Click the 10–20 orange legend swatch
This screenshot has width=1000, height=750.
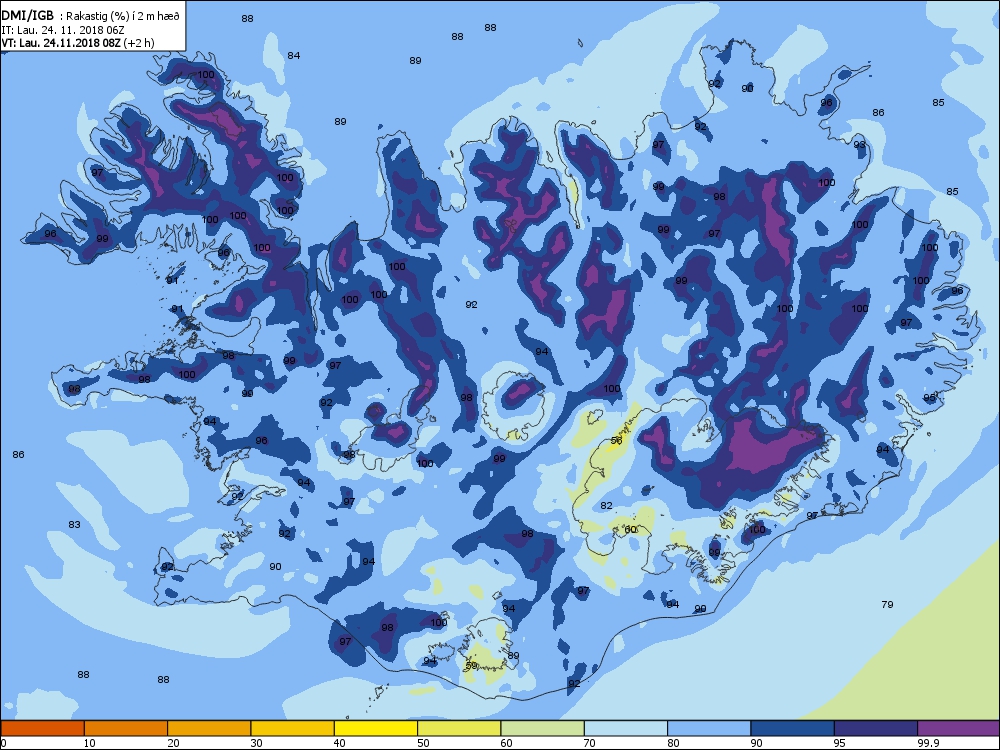(x=126, y=728)
